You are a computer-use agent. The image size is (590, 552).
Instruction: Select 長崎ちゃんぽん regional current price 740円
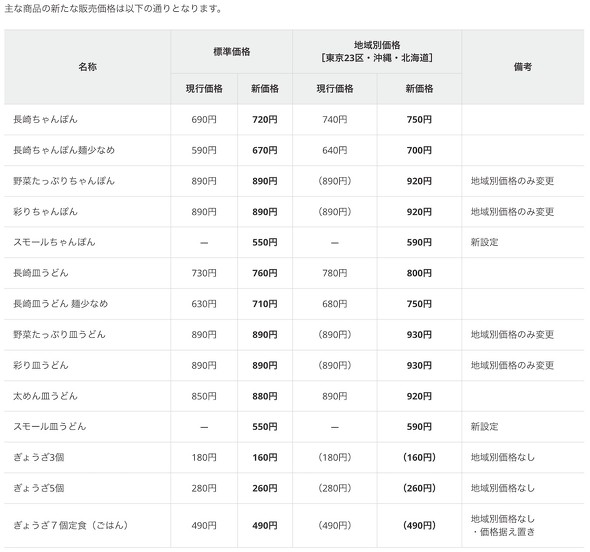coord(335,120)
